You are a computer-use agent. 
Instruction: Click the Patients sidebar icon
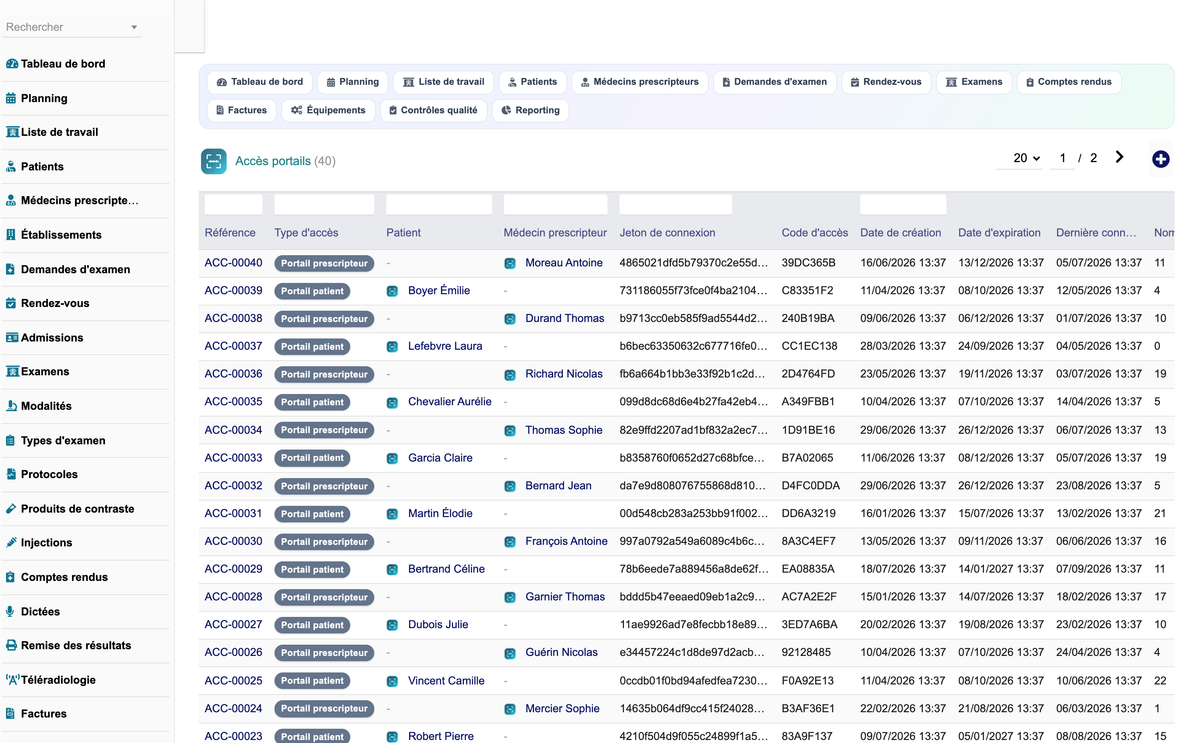click(x=11, y=166)
